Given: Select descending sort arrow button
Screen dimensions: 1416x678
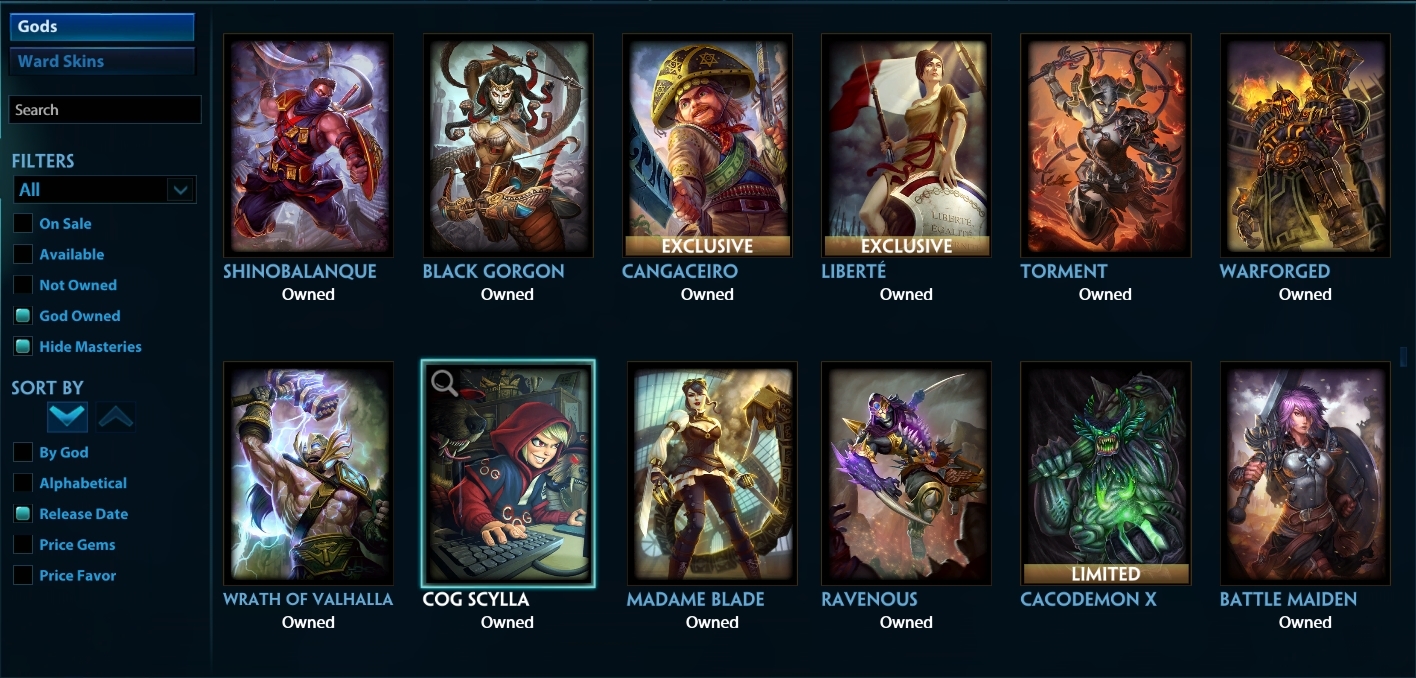Looking at the screenshot, I should tap(67, 417).
